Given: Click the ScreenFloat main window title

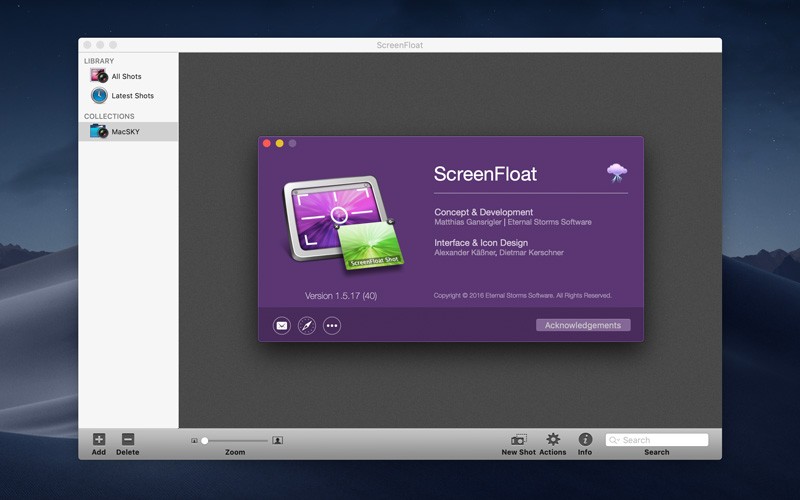Looking at the screenshot, I should (x=400, y=45).
